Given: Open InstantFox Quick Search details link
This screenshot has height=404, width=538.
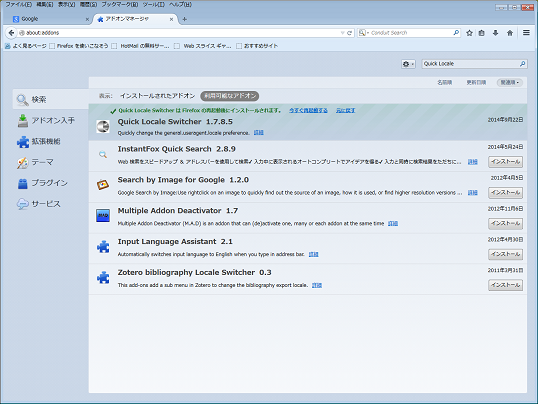Looking at the screenshot, I should click(473, 162).
